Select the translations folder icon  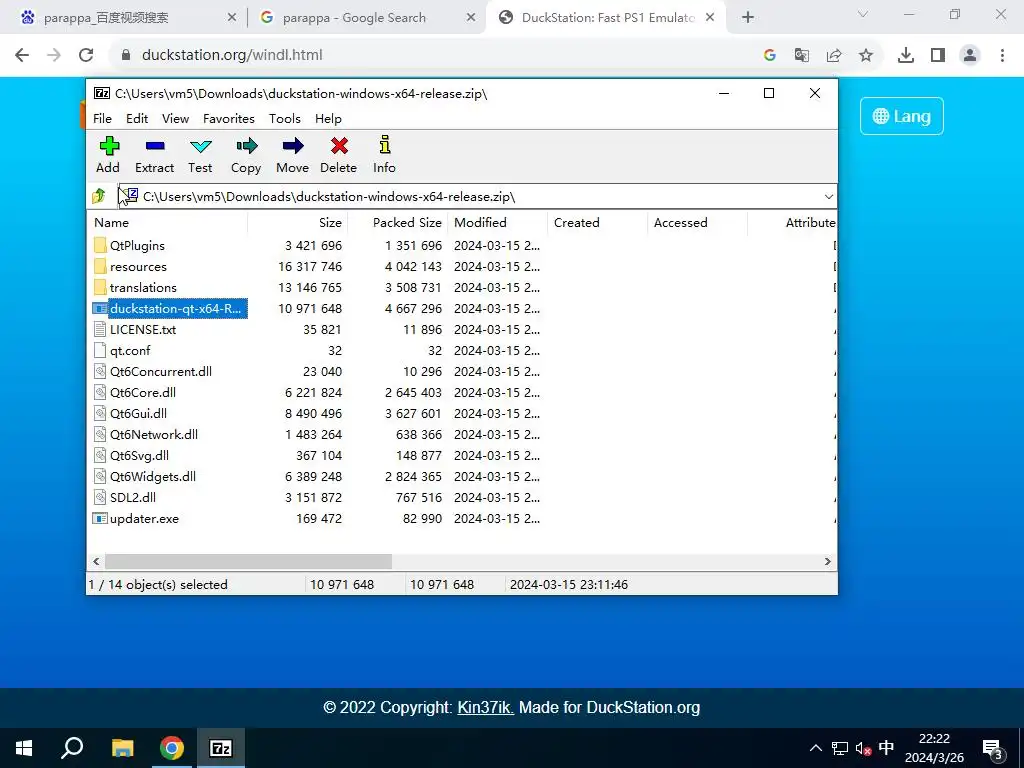100,287
